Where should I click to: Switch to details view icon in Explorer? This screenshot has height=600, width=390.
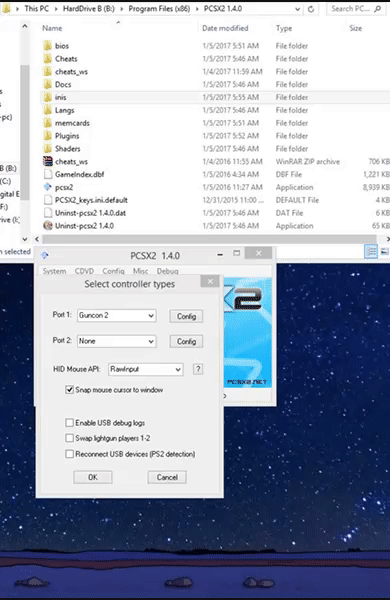[371, 251]
